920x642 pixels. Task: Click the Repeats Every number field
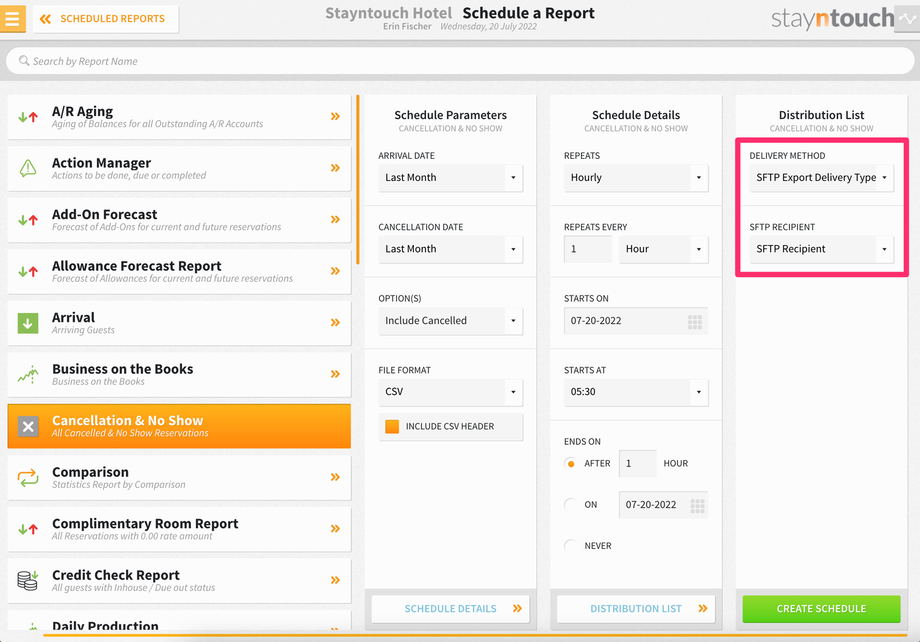point(588,249)
